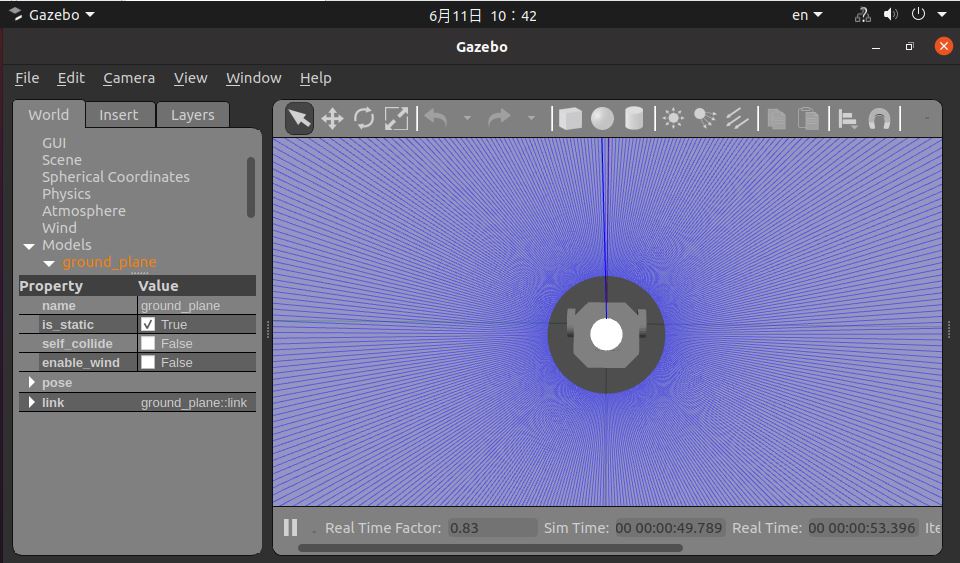Image resolution: width=960 pixels, height=563 pixels.
Task: Click the copy icon in toolbar
Action: pos(776,118)
